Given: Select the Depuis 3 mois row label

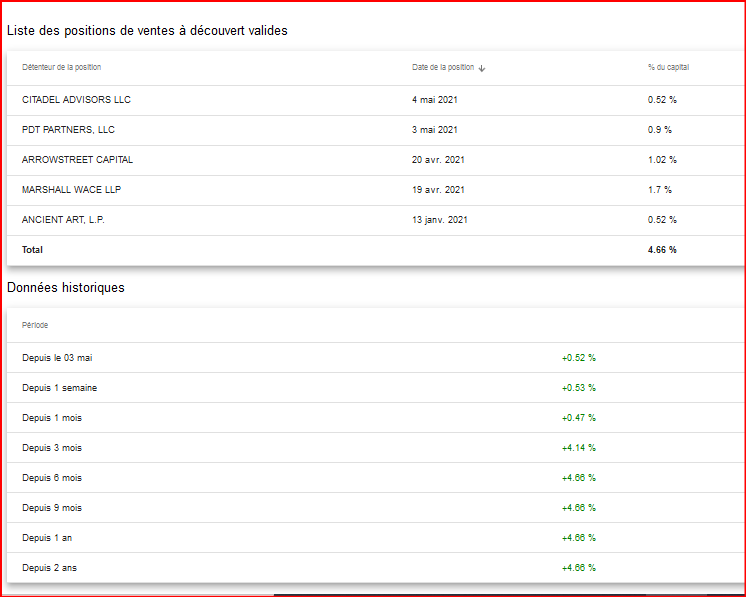Looking at the screenshot, I should [x=52, y=448].
